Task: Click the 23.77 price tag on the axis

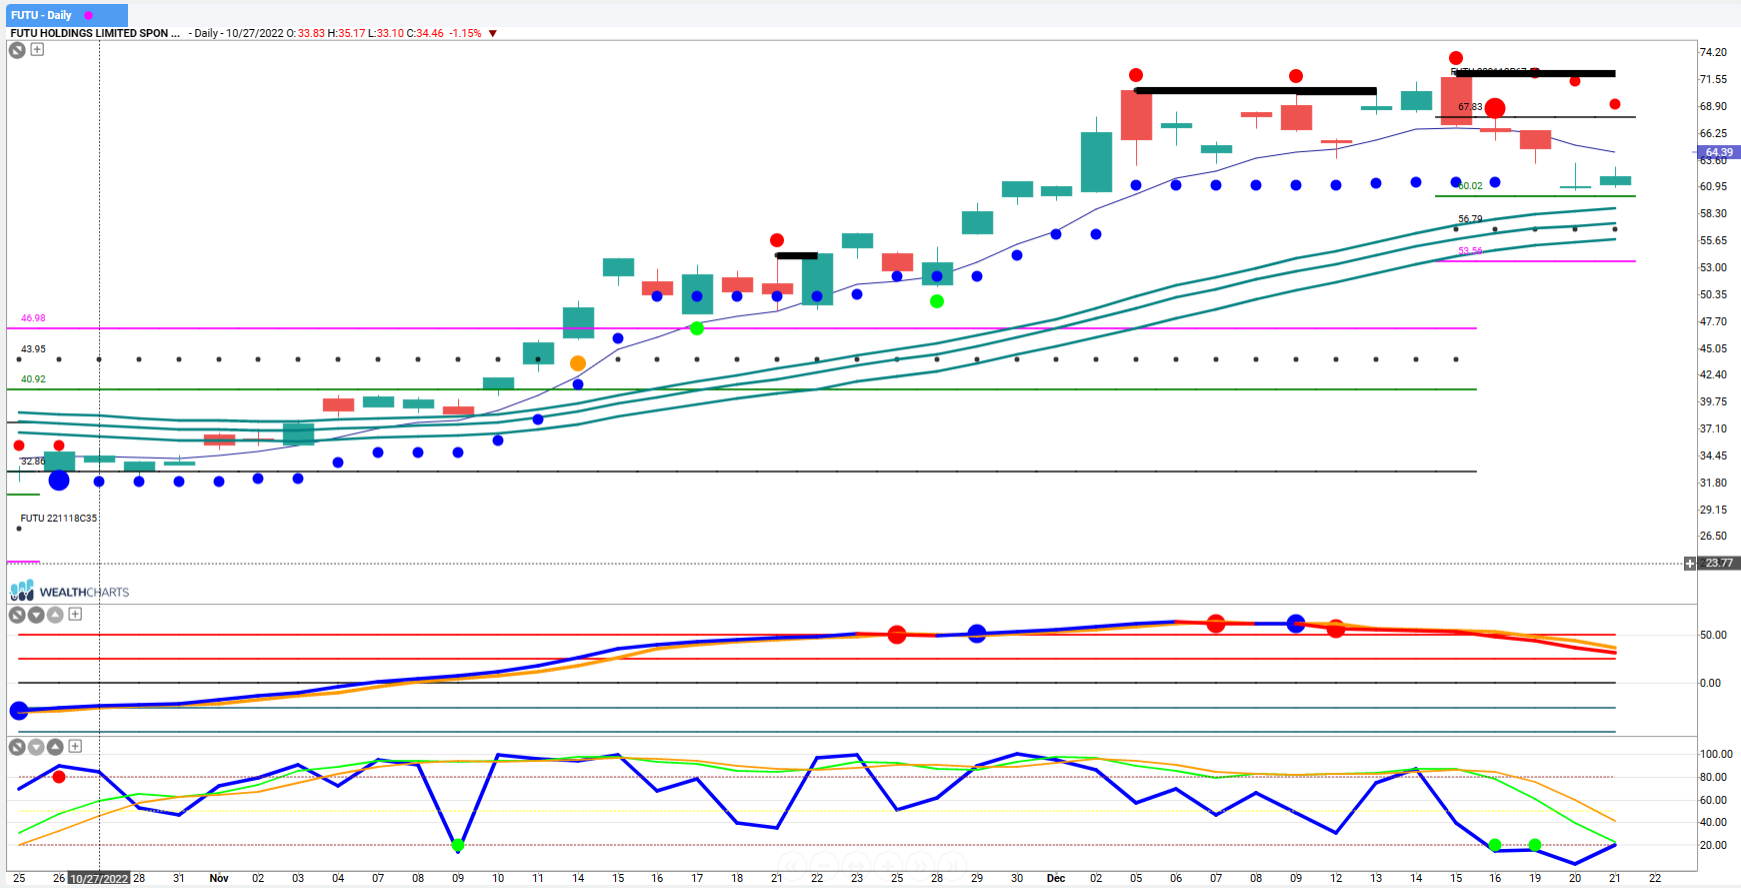Action: point(1719,563)
